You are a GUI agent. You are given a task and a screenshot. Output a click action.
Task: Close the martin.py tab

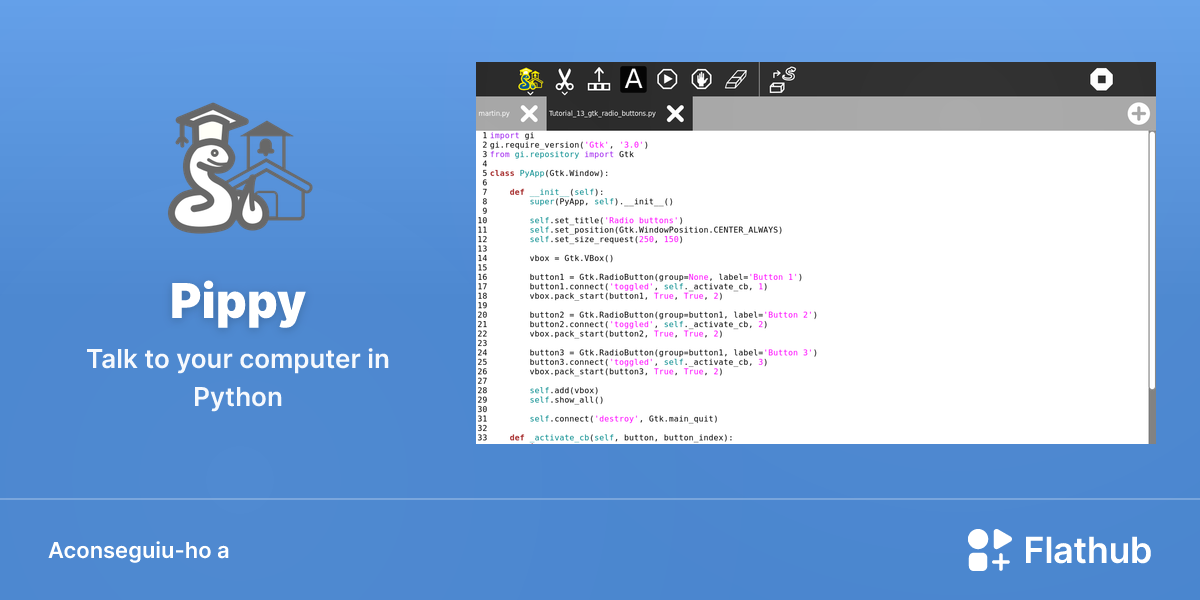[529, 114]
